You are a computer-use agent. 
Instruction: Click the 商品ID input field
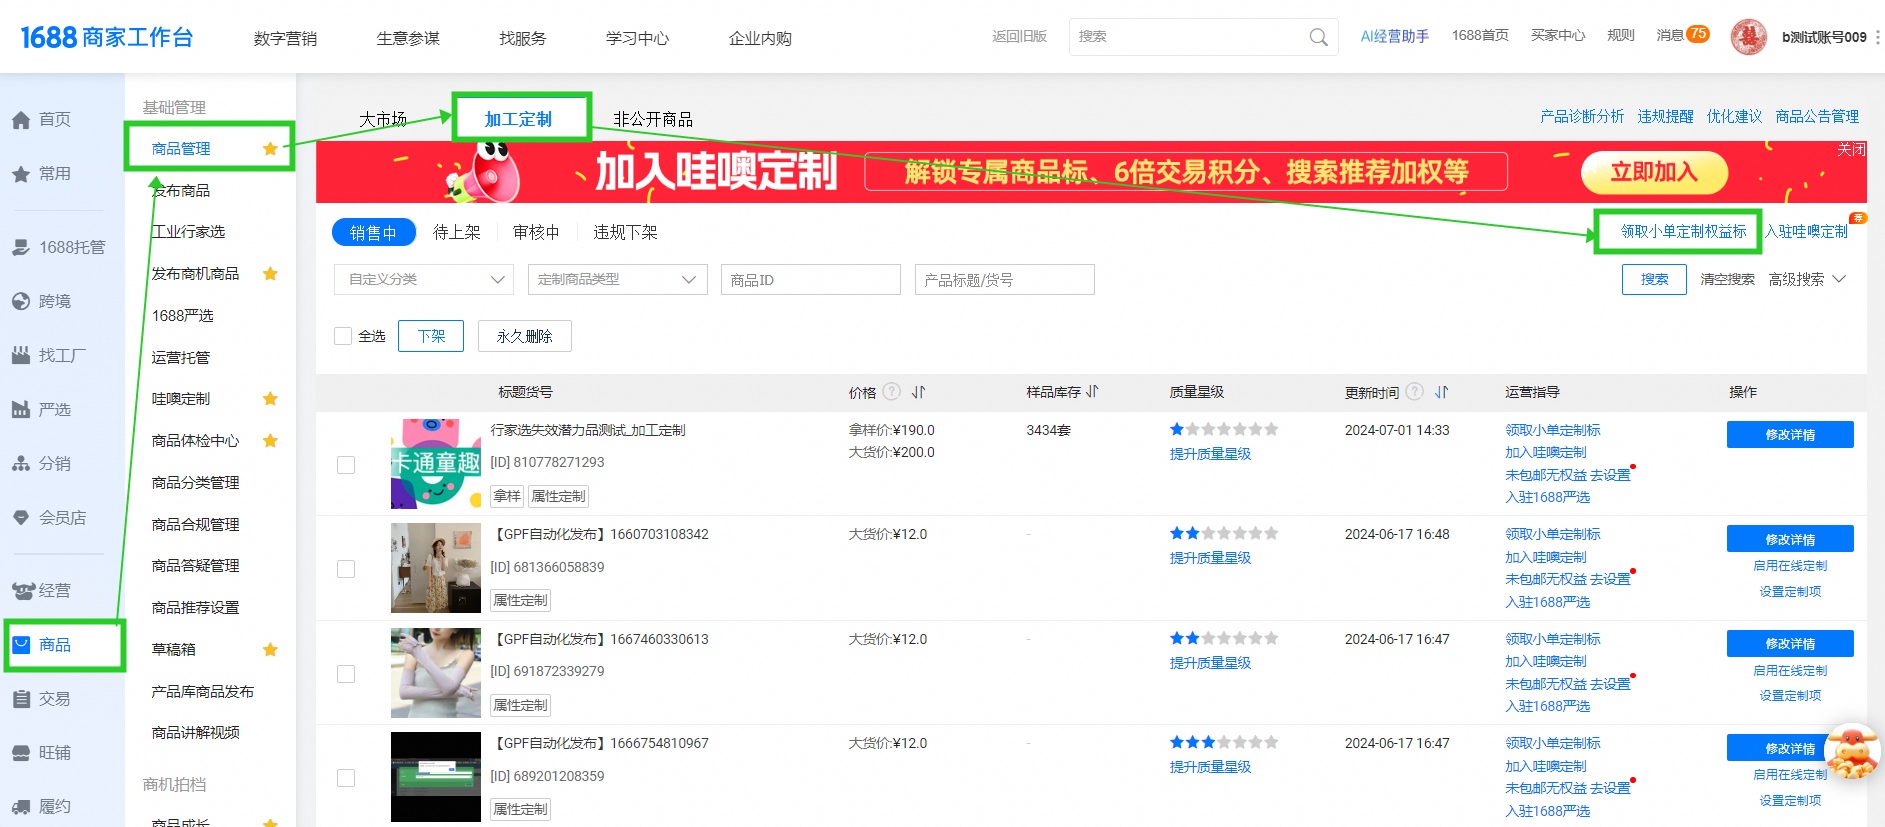coord(810,280)
